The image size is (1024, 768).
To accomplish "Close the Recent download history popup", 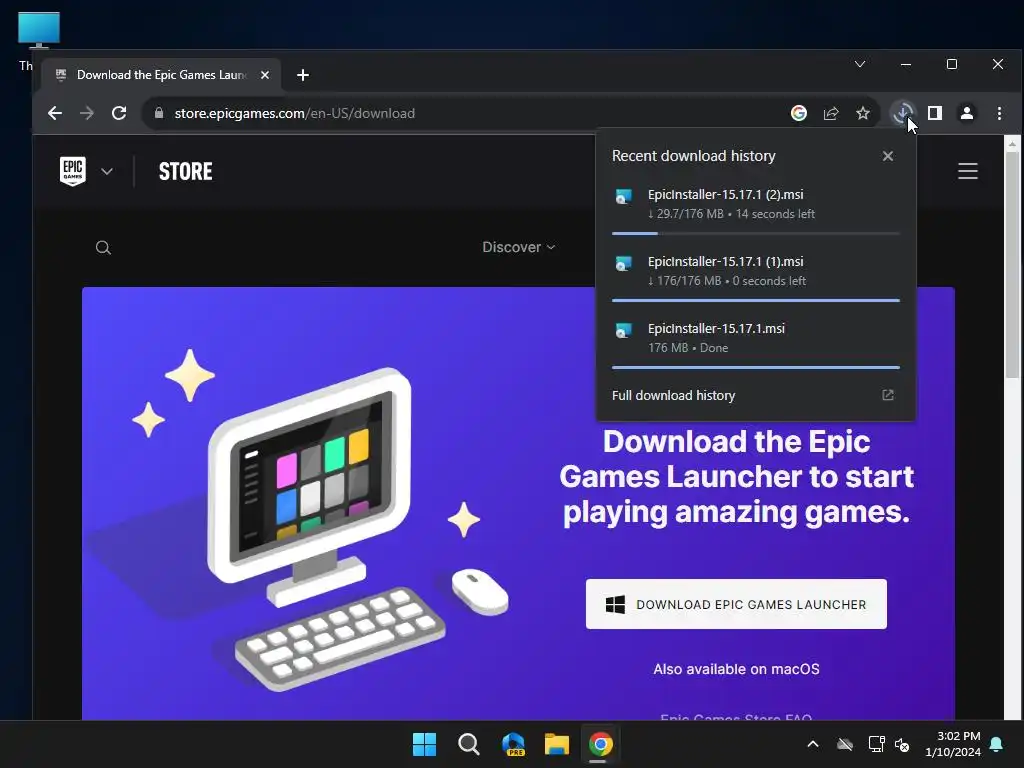I will click(888, 156).
